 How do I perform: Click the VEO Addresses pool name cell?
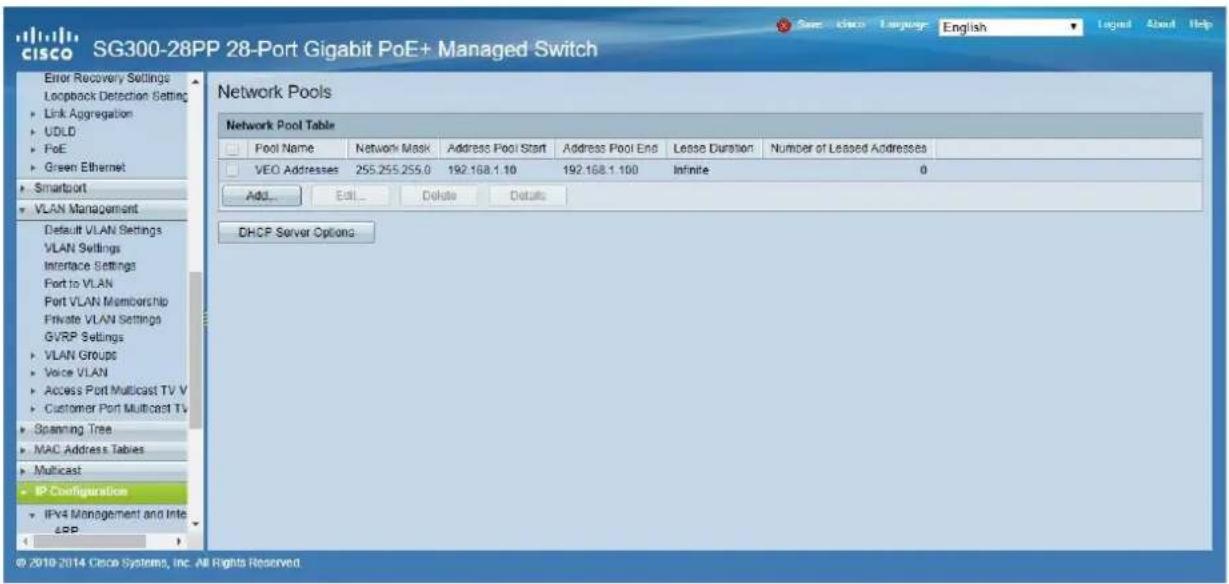[298, 171]
